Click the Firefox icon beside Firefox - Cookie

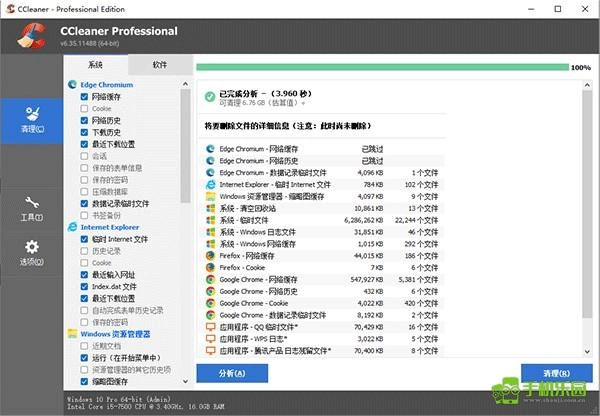[209, 267]
